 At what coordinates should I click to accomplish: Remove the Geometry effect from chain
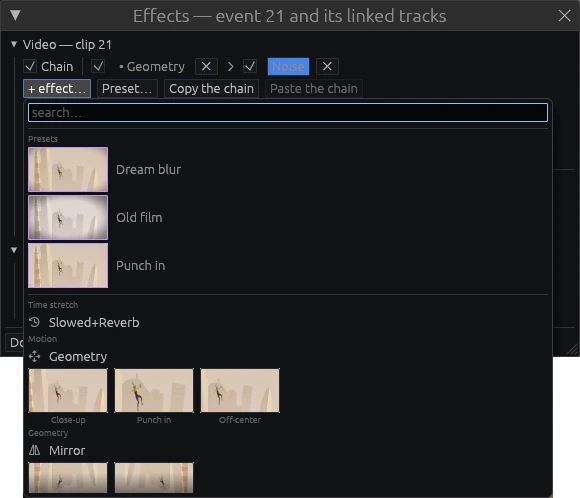pos(206,67)
